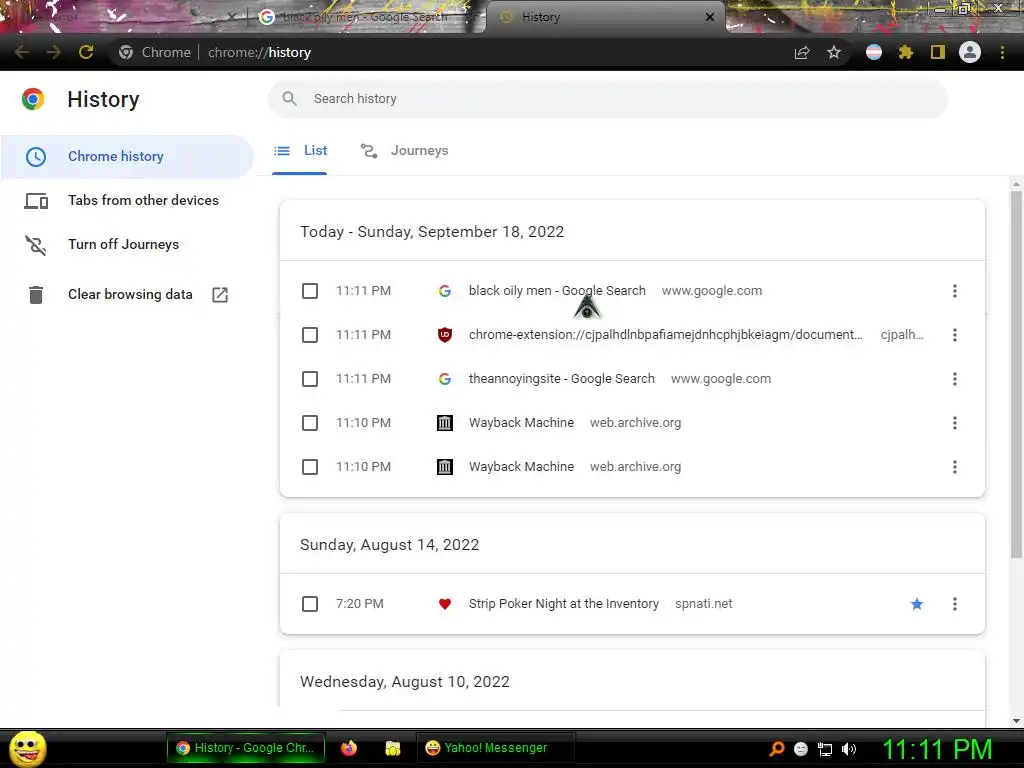1024x768 pixels.
Task: Open the Chrome three-dot menu
Action: [1002, 52]
